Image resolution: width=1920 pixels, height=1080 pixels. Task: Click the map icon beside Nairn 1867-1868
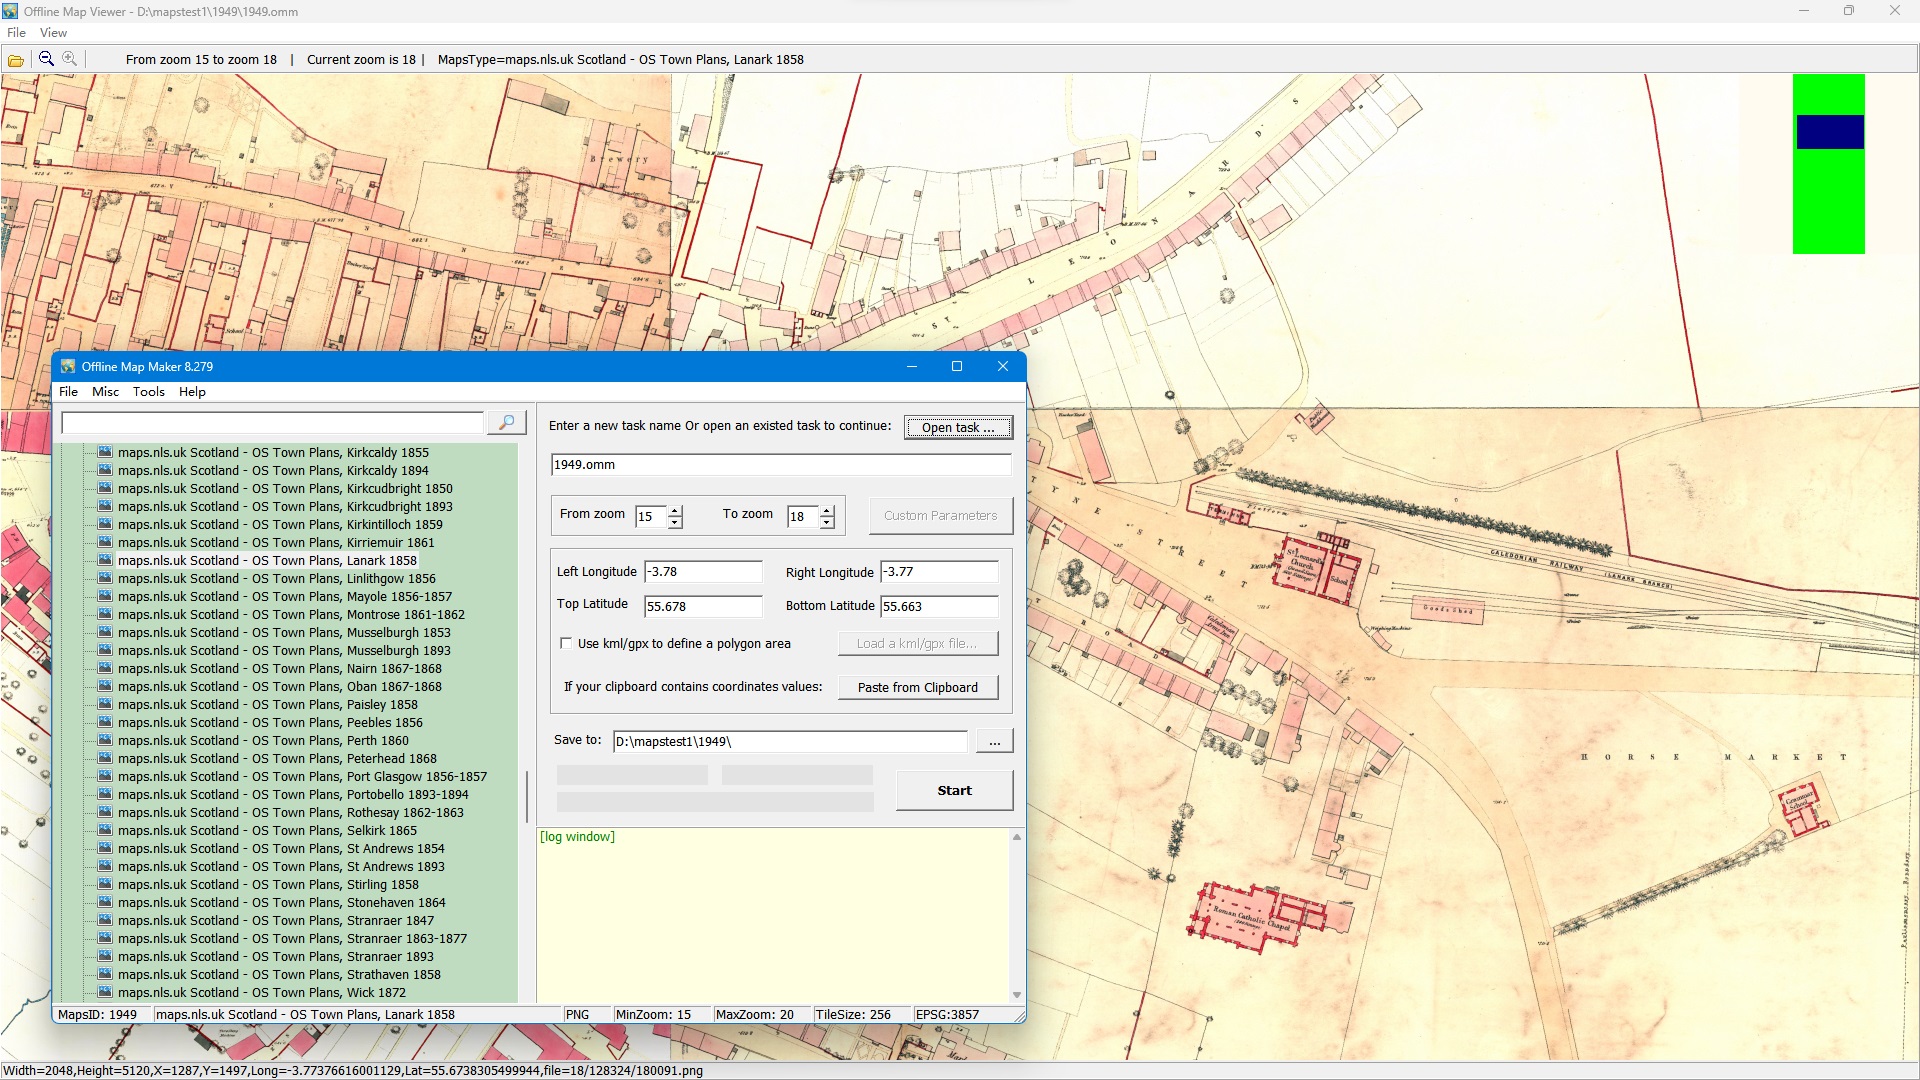[105, 668]
